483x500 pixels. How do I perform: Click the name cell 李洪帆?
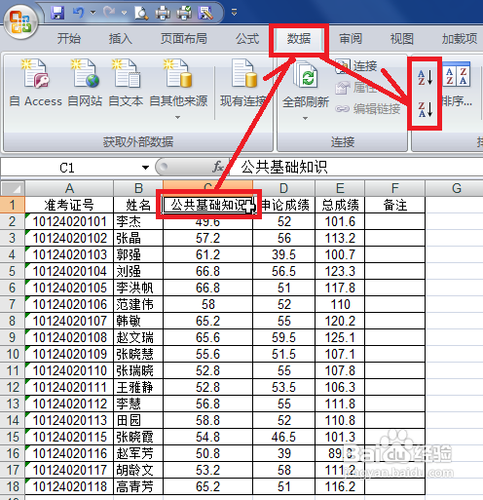[x=138, y=288]
